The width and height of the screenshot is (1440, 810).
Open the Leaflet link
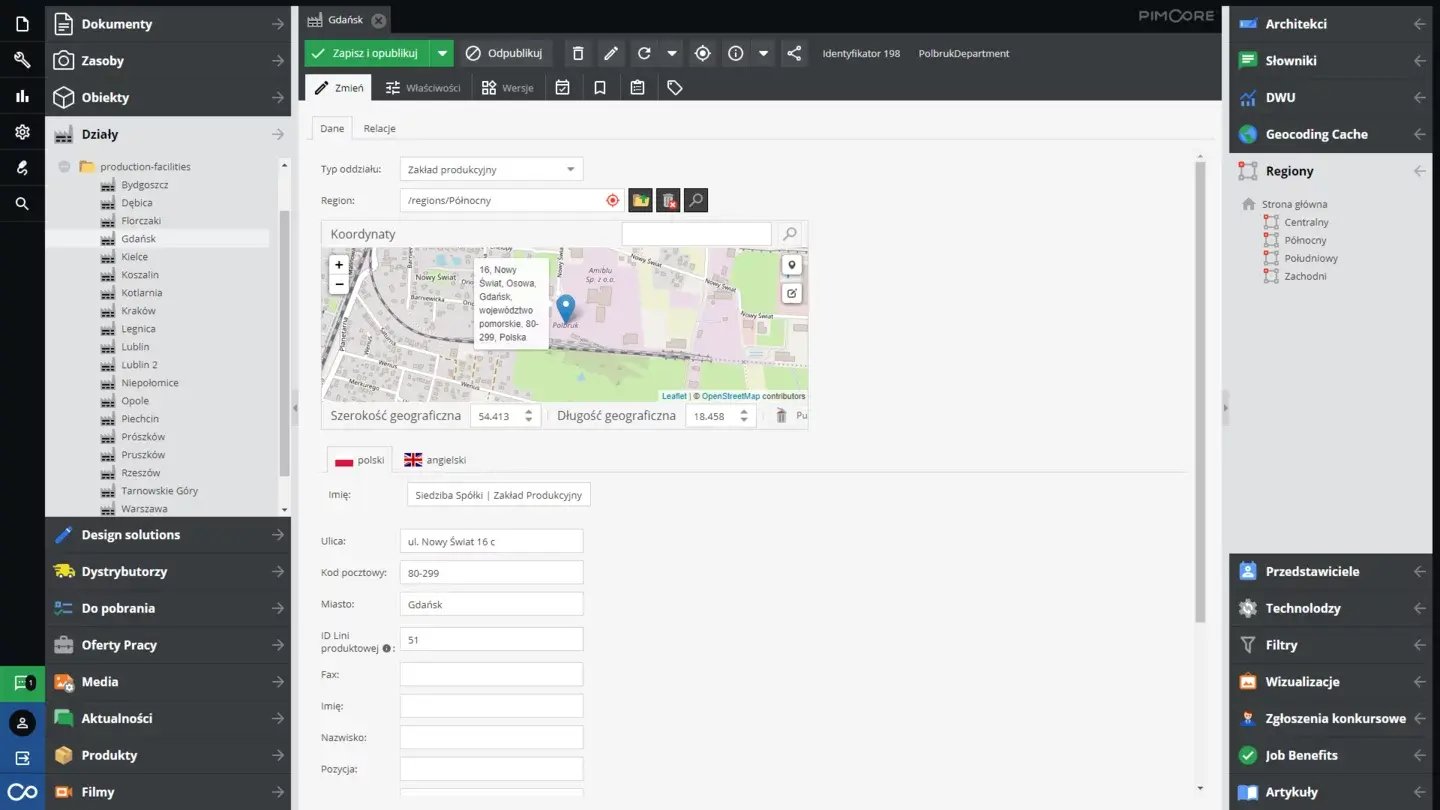tap(674, 396)
